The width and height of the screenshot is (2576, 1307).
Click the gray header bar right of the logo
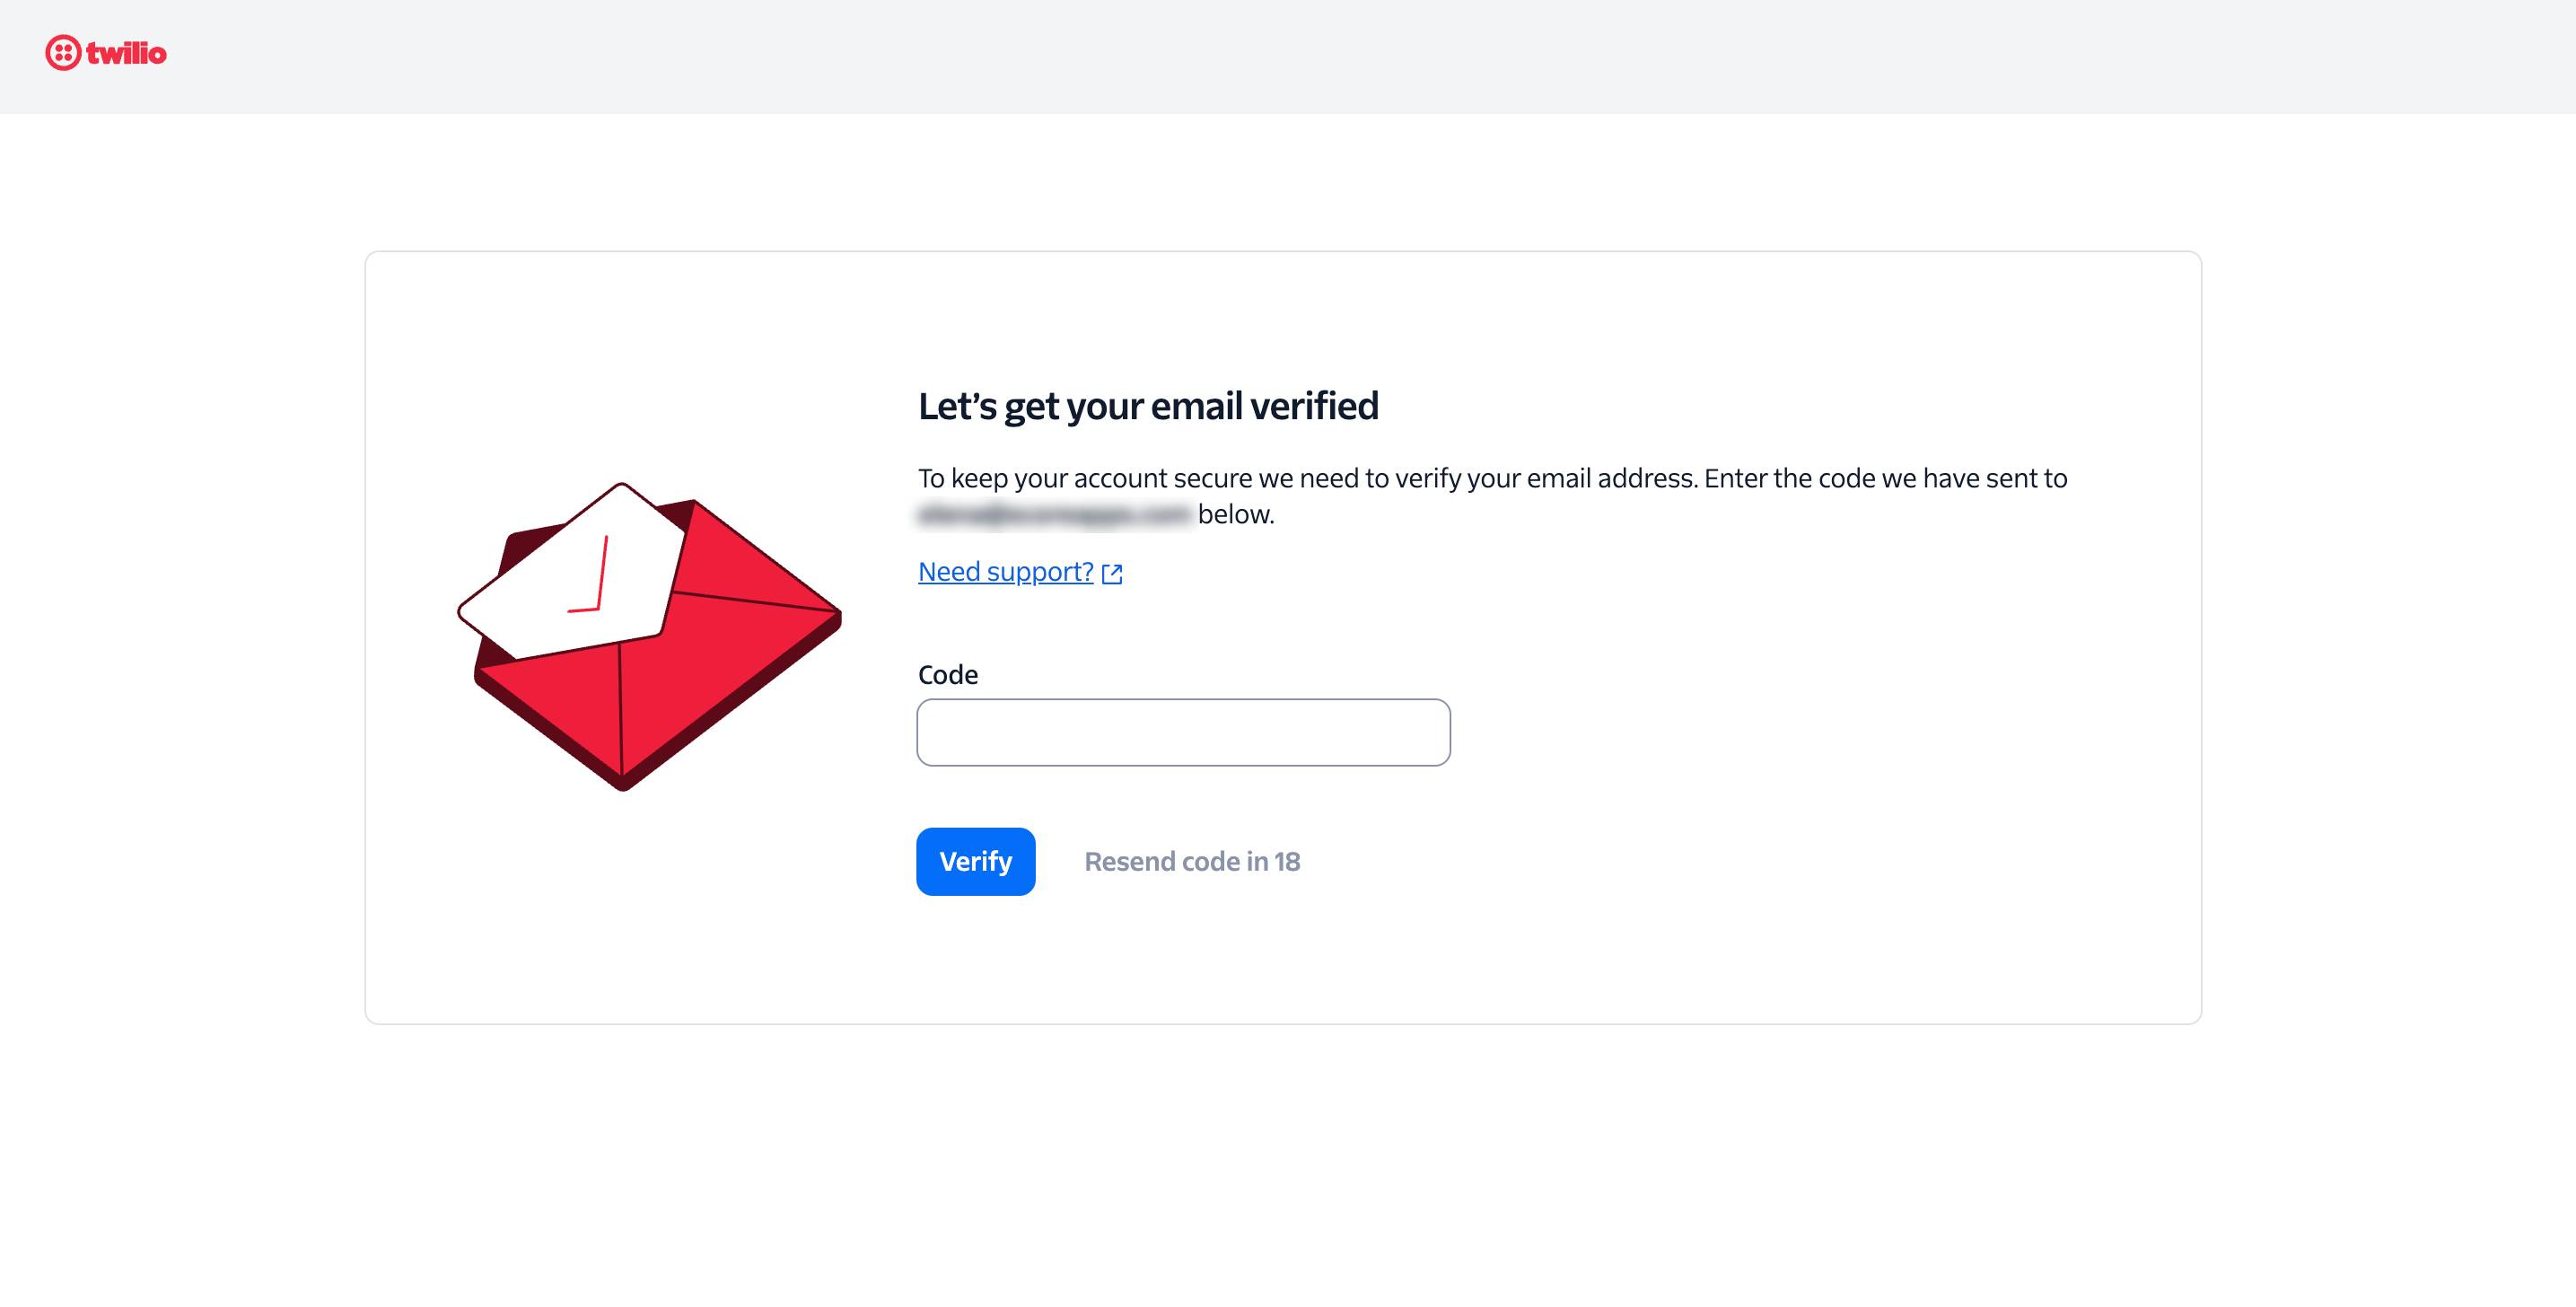[x=1300, y=56]
